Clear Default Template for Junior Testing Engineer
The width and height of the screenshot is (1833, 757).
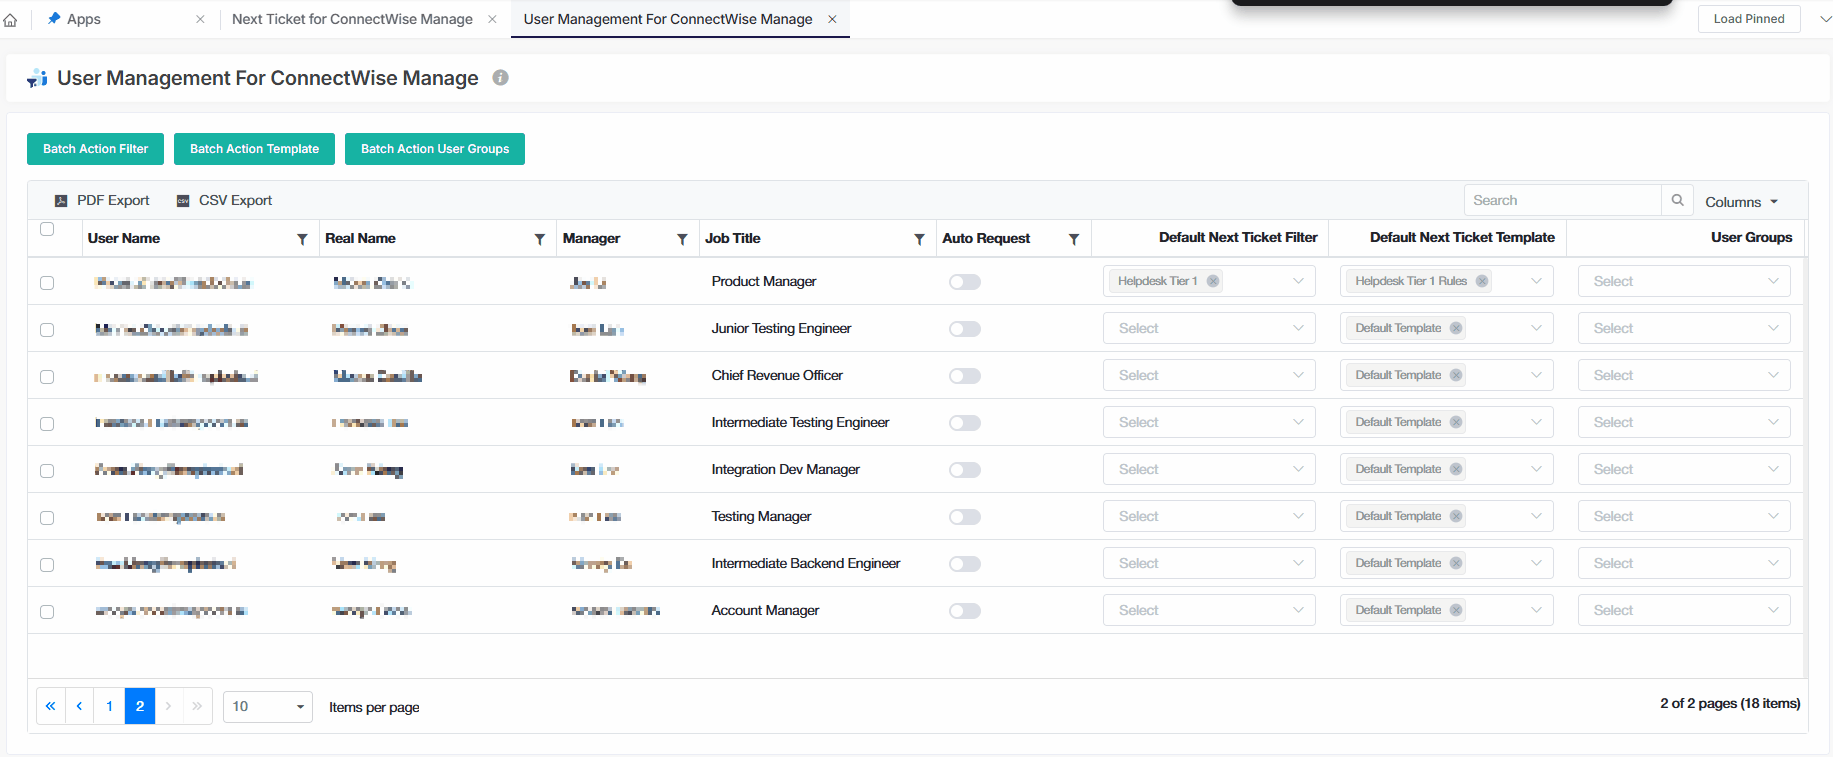[1456, 328]
